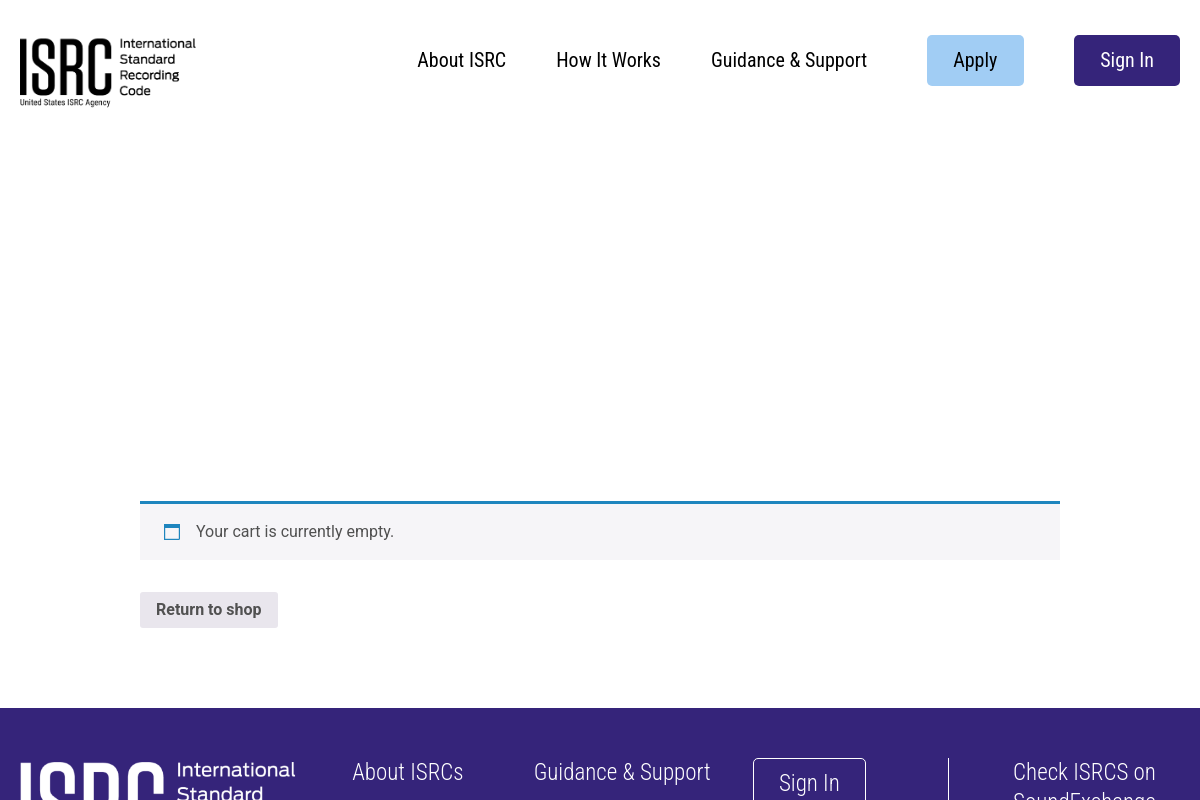Open the About ISRCs footer link
The image size is (1200, 800).
(x=407, y=772)
